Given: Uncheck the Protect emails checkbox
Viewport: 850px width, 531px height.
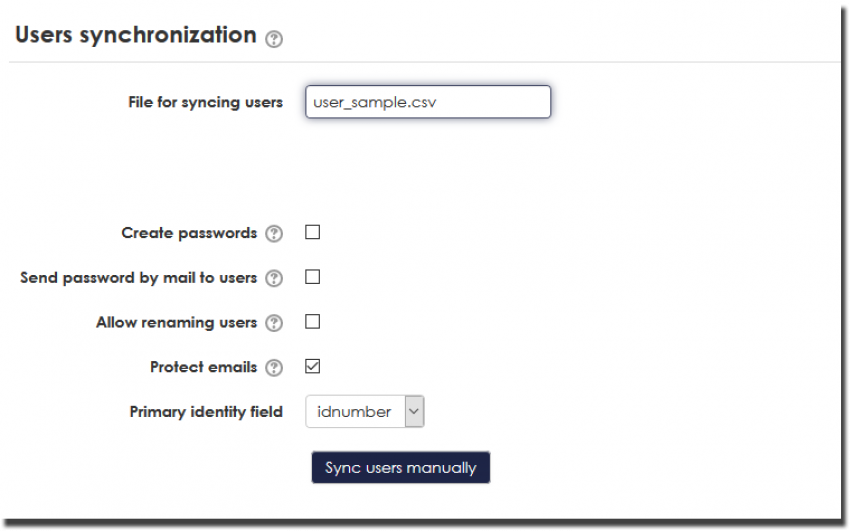Looking at the screenshot, I should click(312, 367).
